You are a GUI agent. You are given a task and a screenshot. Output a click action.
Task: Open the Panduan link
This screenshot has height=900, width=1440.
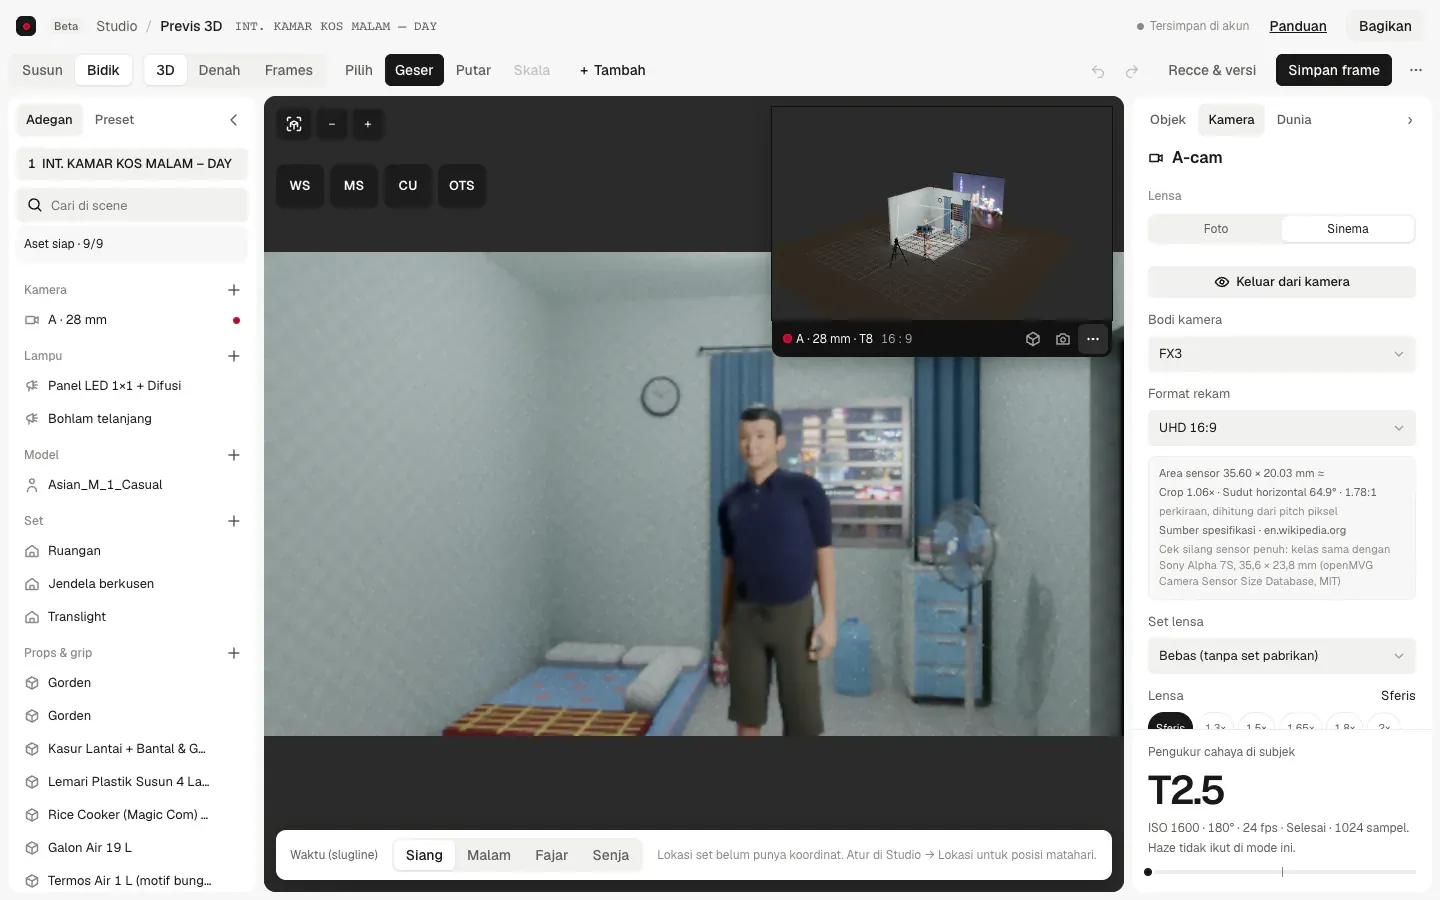[1298, 26]
